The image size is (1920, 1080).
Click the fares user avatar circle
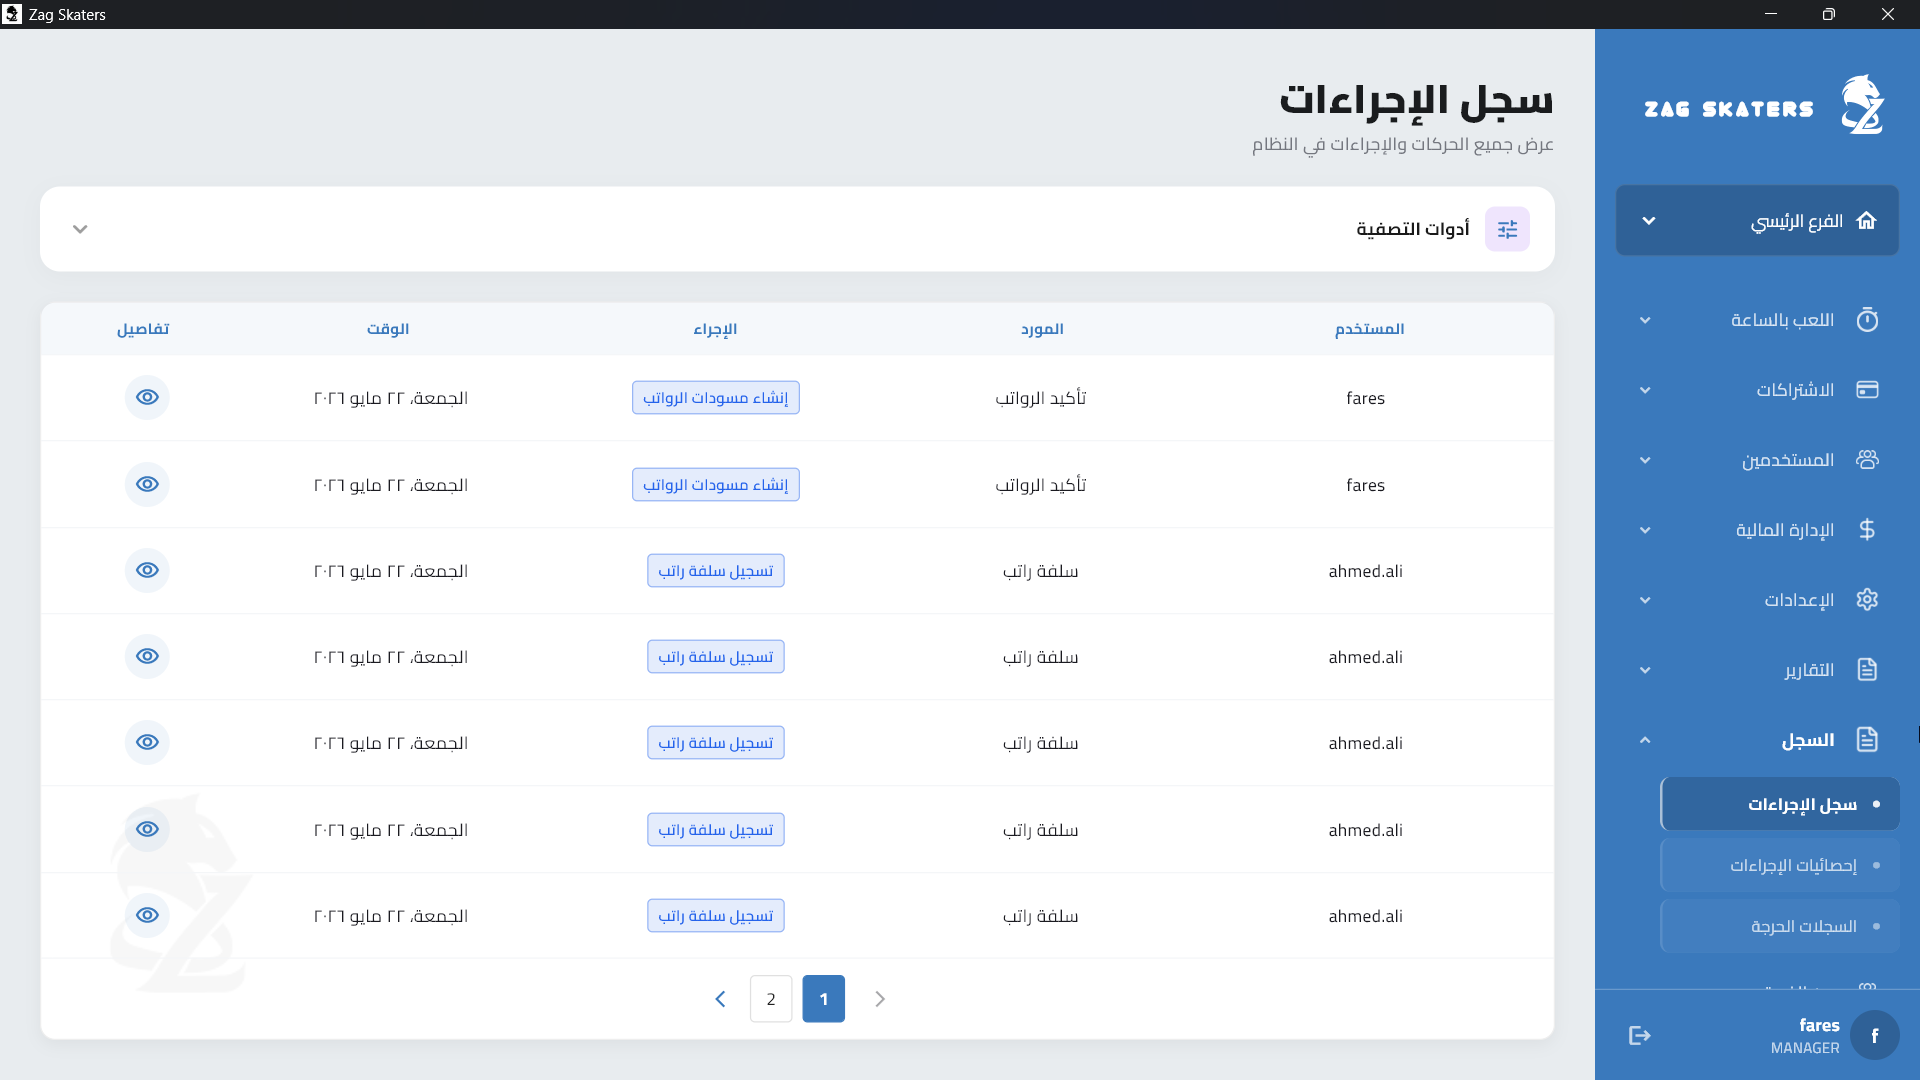1874,1035
